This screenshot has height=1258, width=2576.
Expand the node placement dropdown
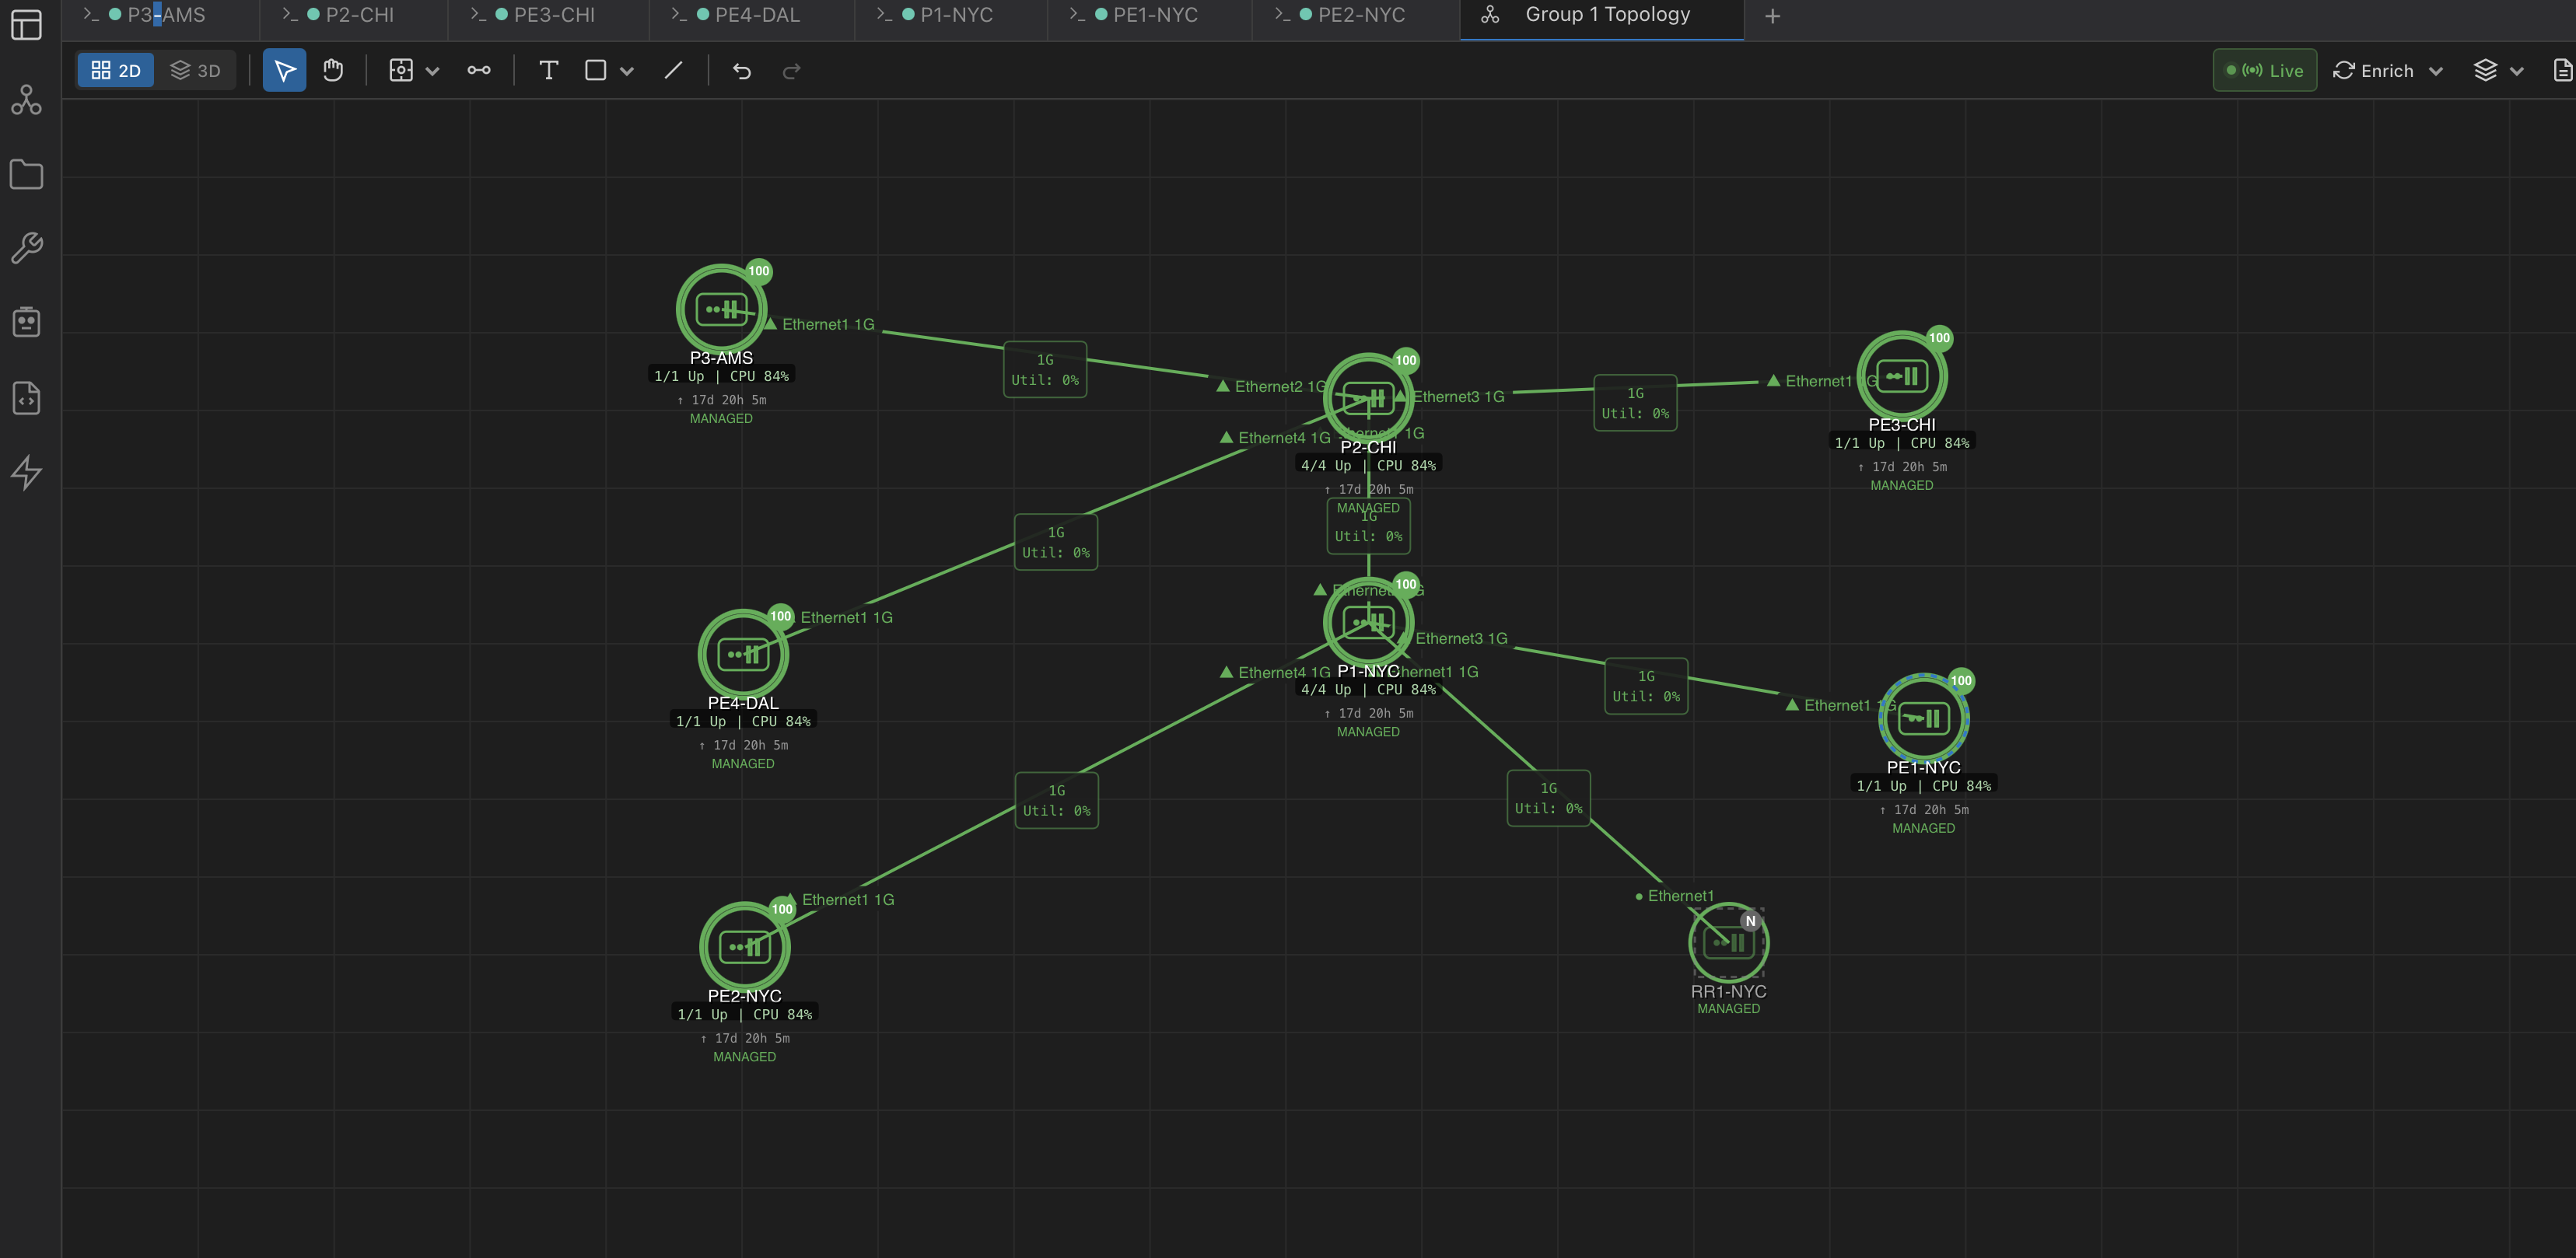pos(433,70)
